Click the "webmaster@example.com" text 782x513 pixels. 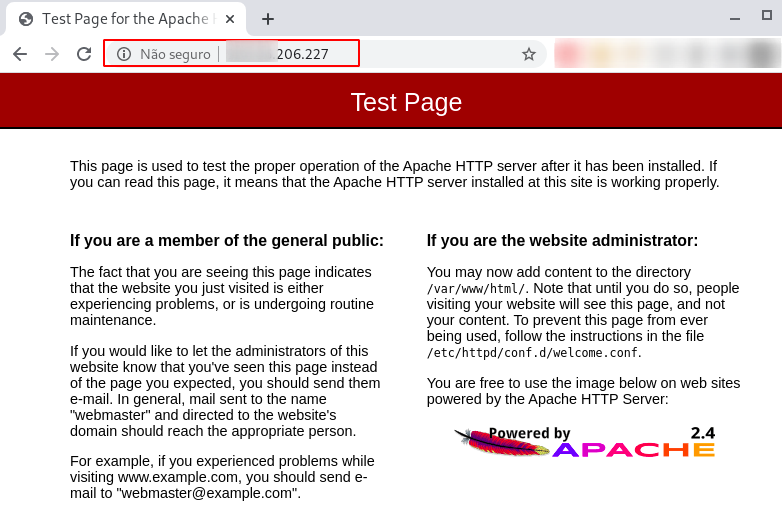tap(206, 493)
